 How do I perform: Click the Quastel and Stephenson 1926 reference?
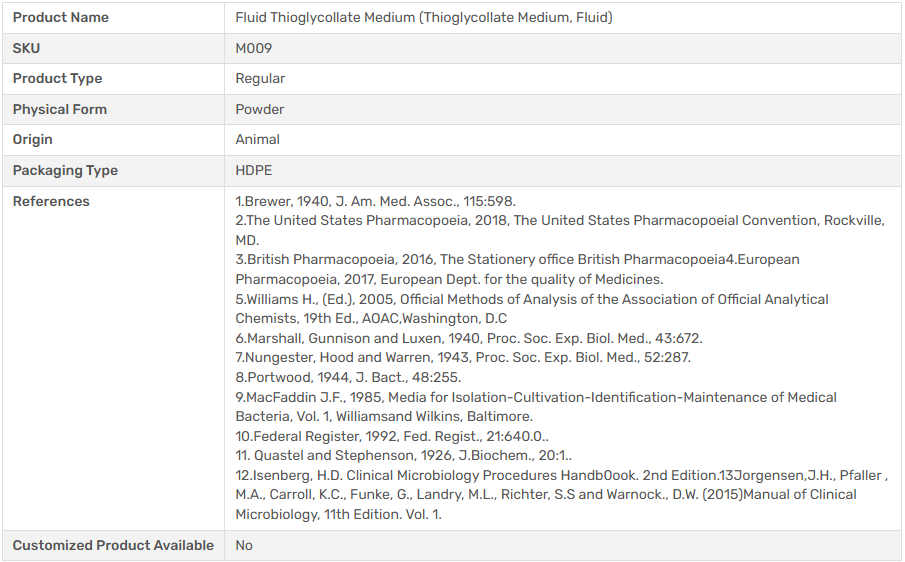click(404, 456)
